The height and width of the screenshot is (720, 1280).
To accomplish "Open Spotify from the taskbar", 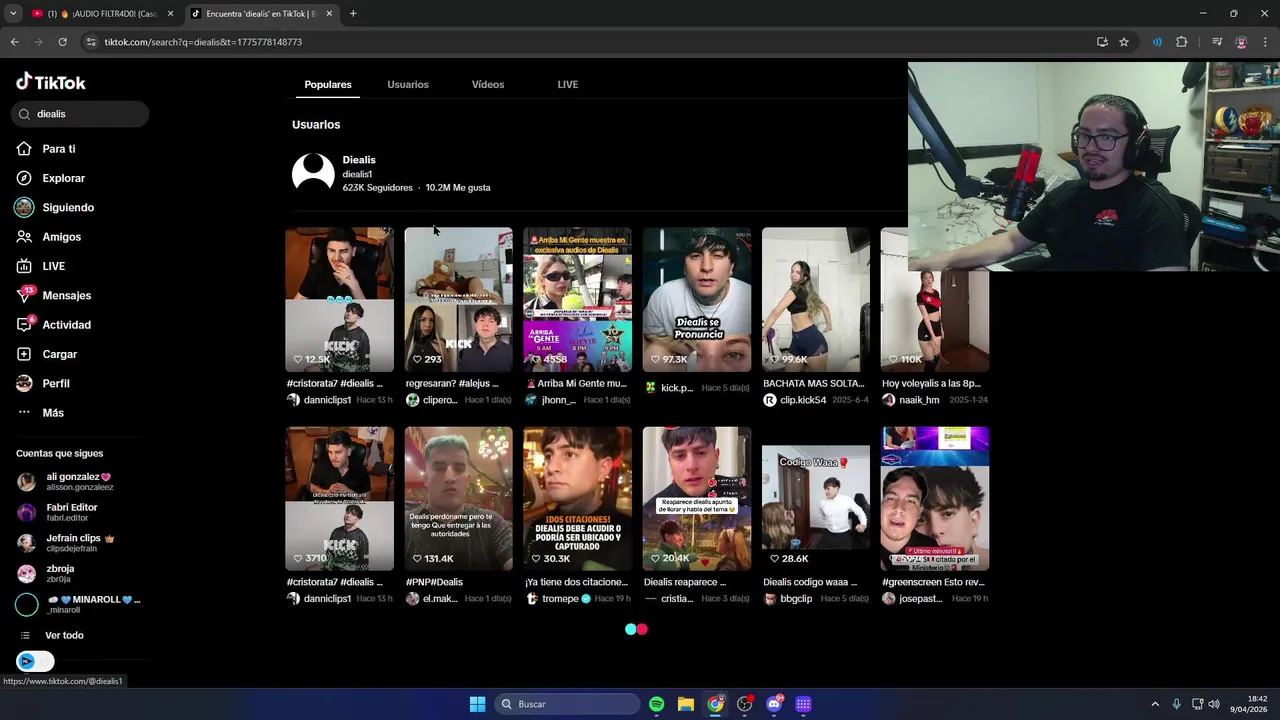I will pyautogui.click(x=656, y=704).
